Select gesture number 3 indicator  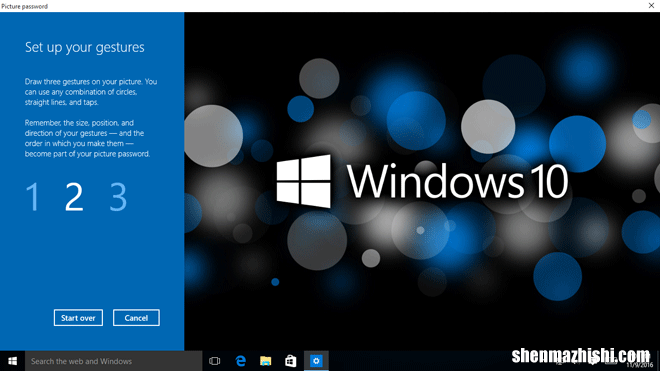click(118, 196)
